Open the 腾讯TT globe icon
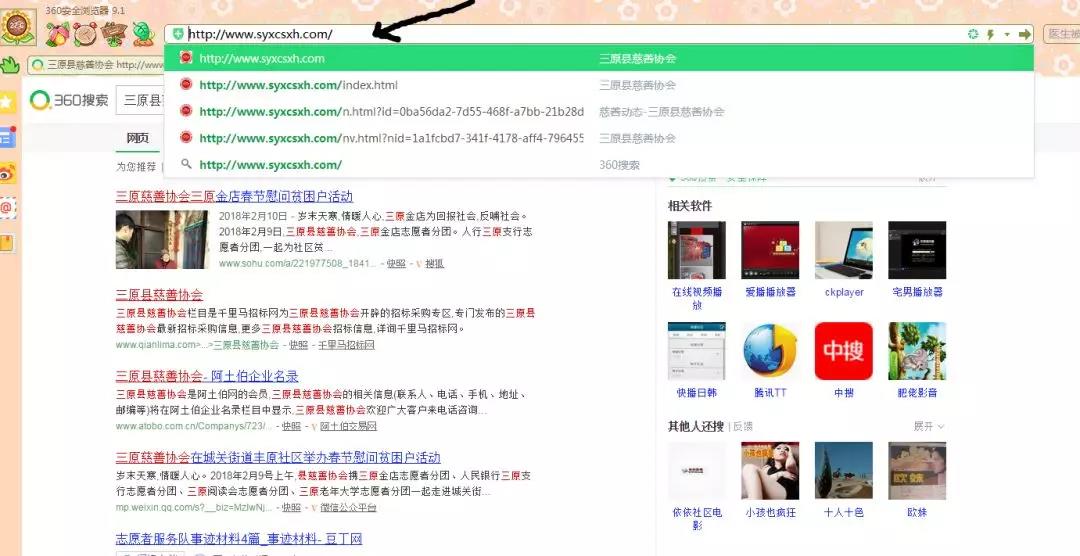 click(770, 351)
